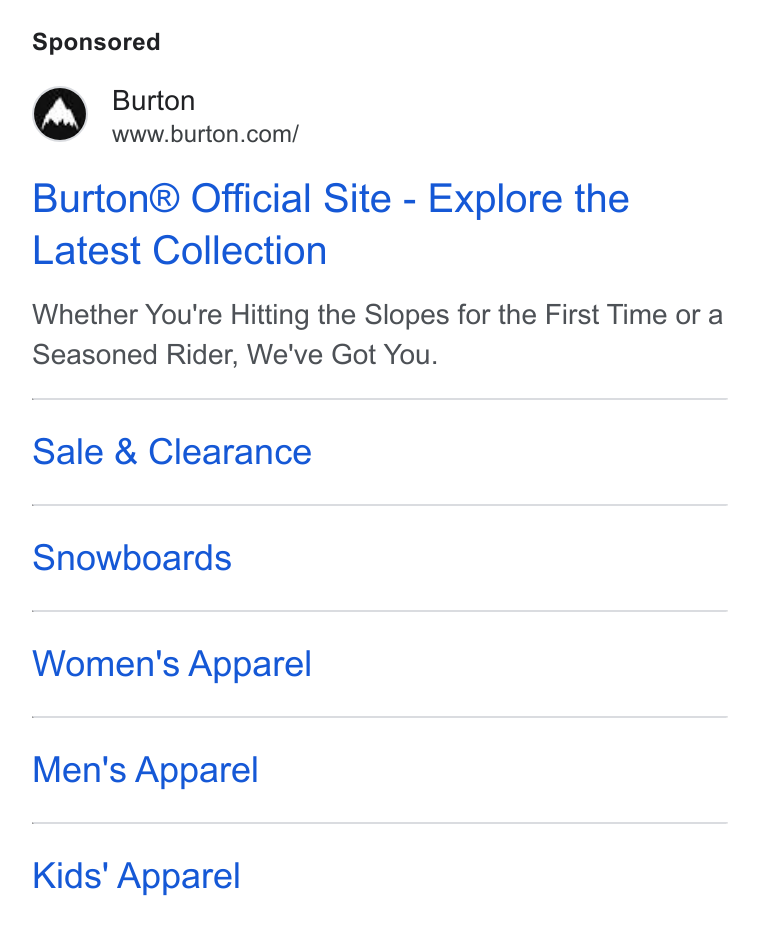Click the Burton mountain logo icon
Screen dimensions: 760x928
(60, 114)
